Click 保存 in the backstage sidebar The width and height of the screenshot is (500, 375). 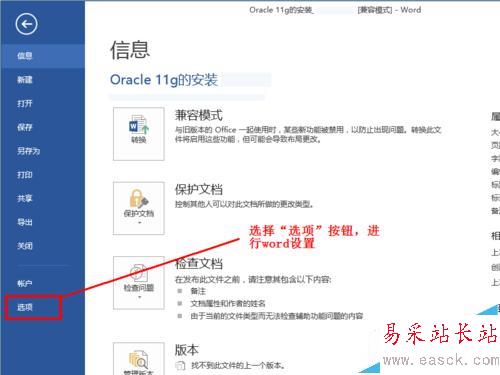(x=42, y=127)
